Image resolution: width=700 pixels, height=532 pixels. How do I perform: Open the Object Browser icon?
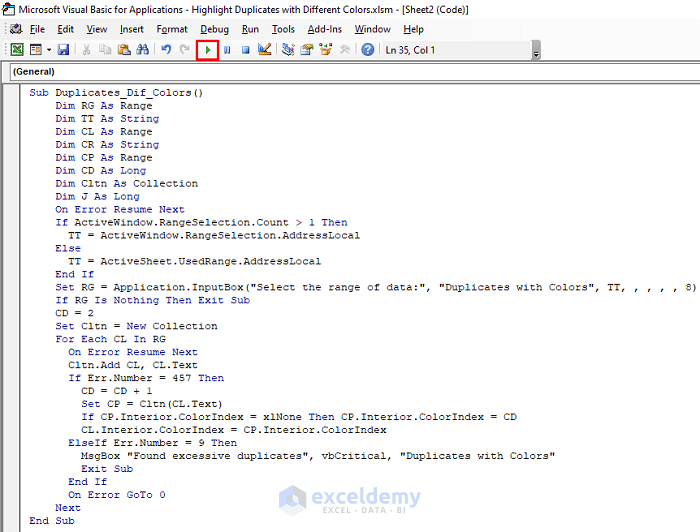[326, 50]
